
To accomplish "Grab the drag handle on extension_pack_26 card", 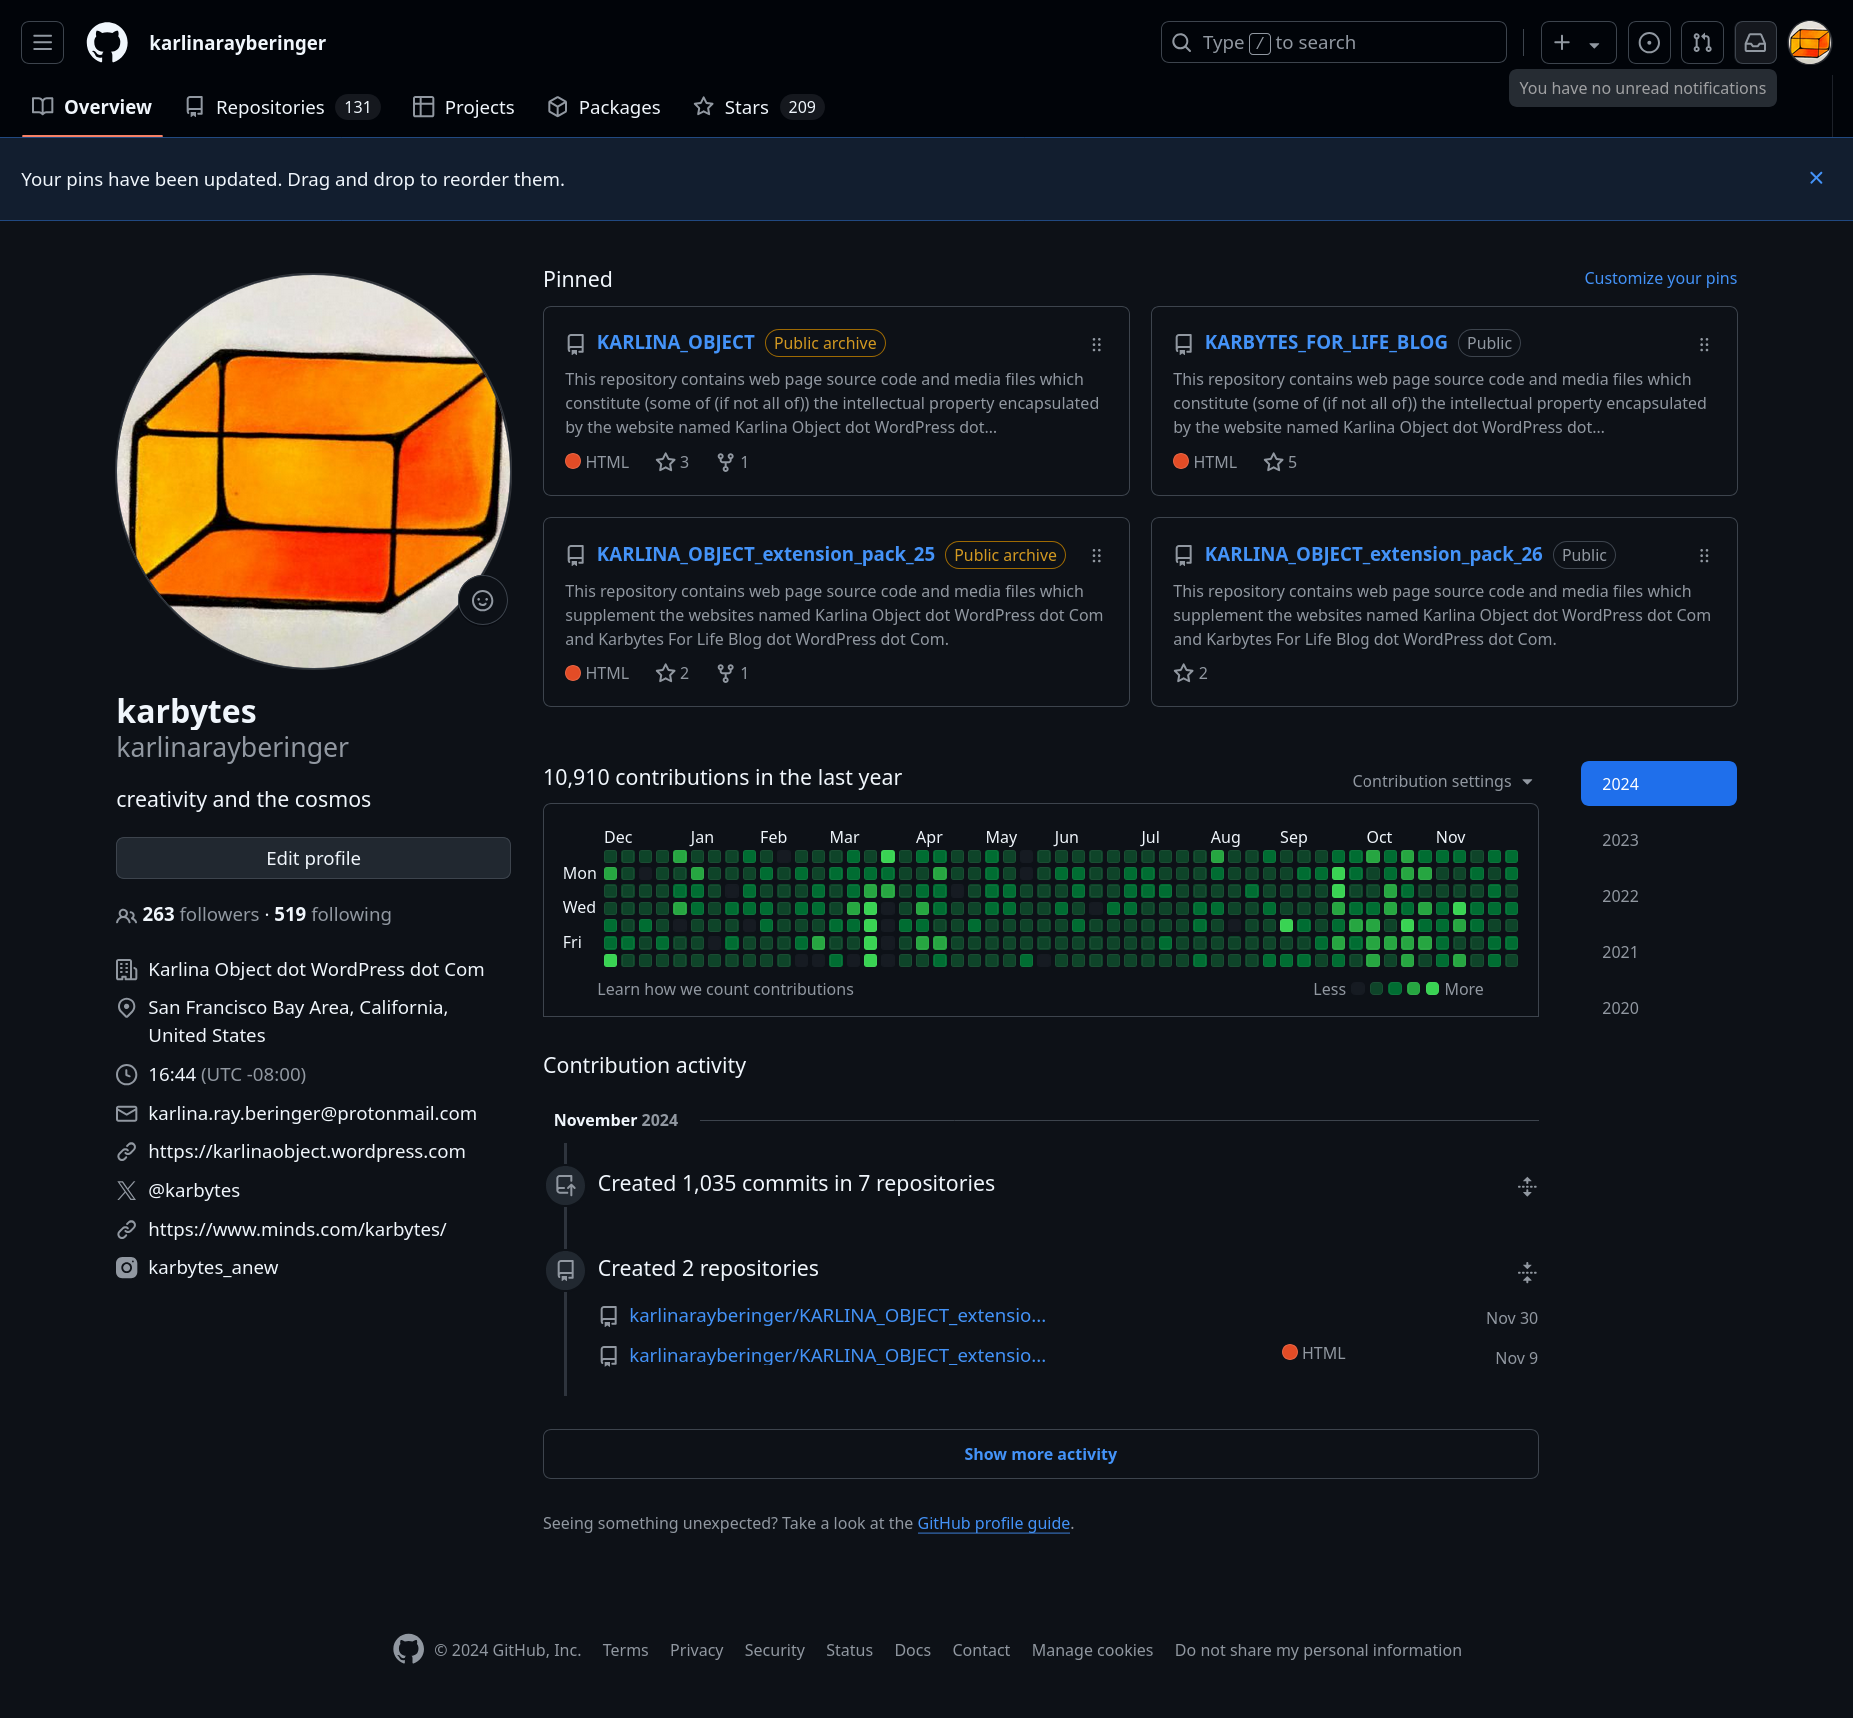I will [x=1704, y=555].
